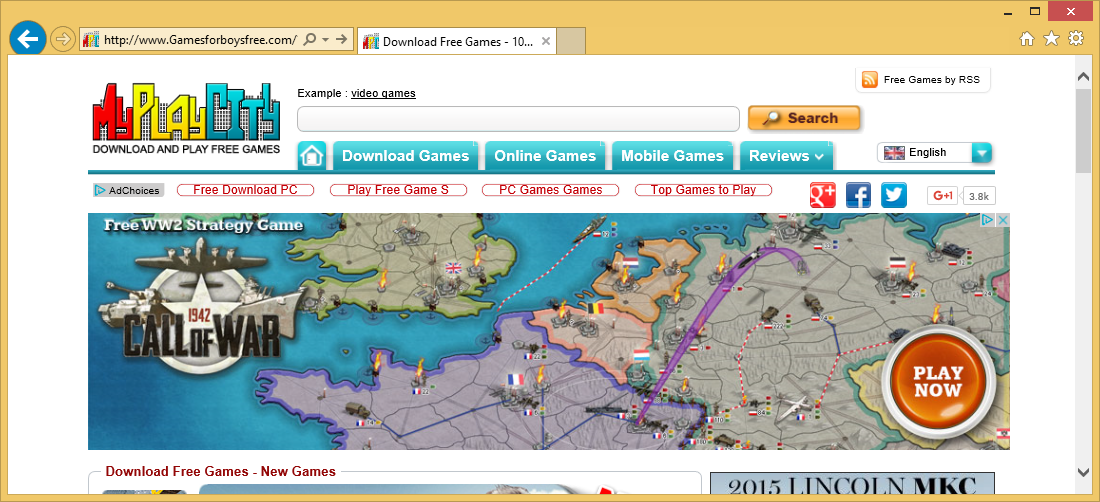Click the orange RSS feed icon
The width and height of the screenshot is (1100, 502).
870,79
